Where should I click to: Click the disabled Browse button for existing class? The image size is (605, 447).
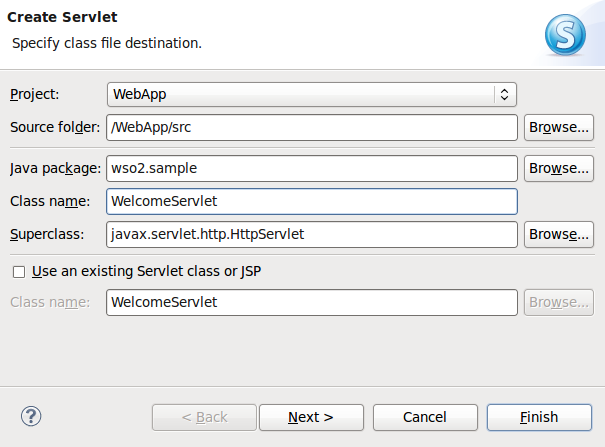coord(559,302)
